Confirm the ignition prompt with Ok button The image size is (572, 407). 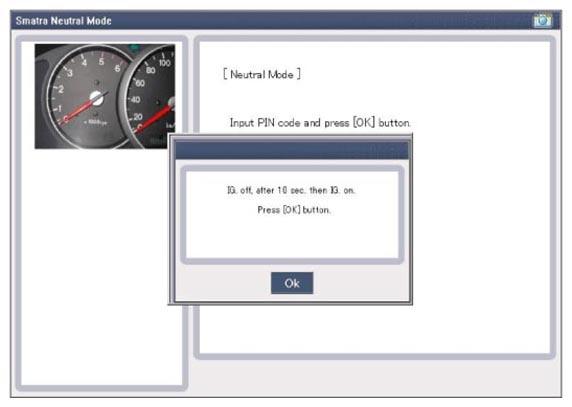pos(292,283)
